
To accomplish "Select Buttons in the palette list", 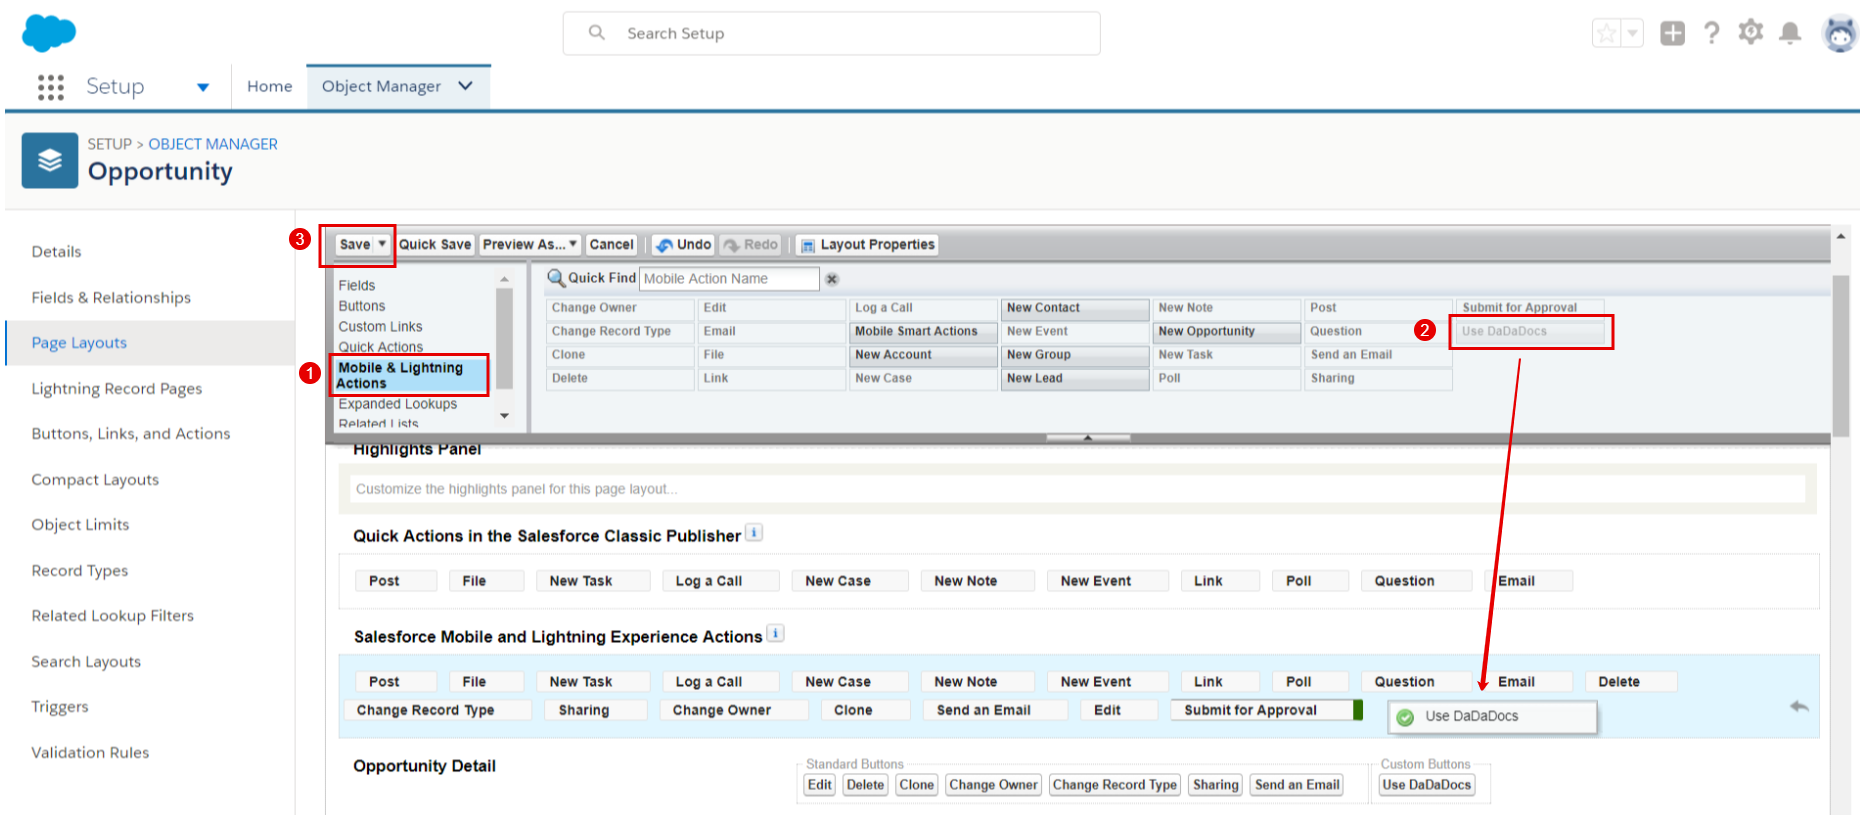I will pos(362,306).
